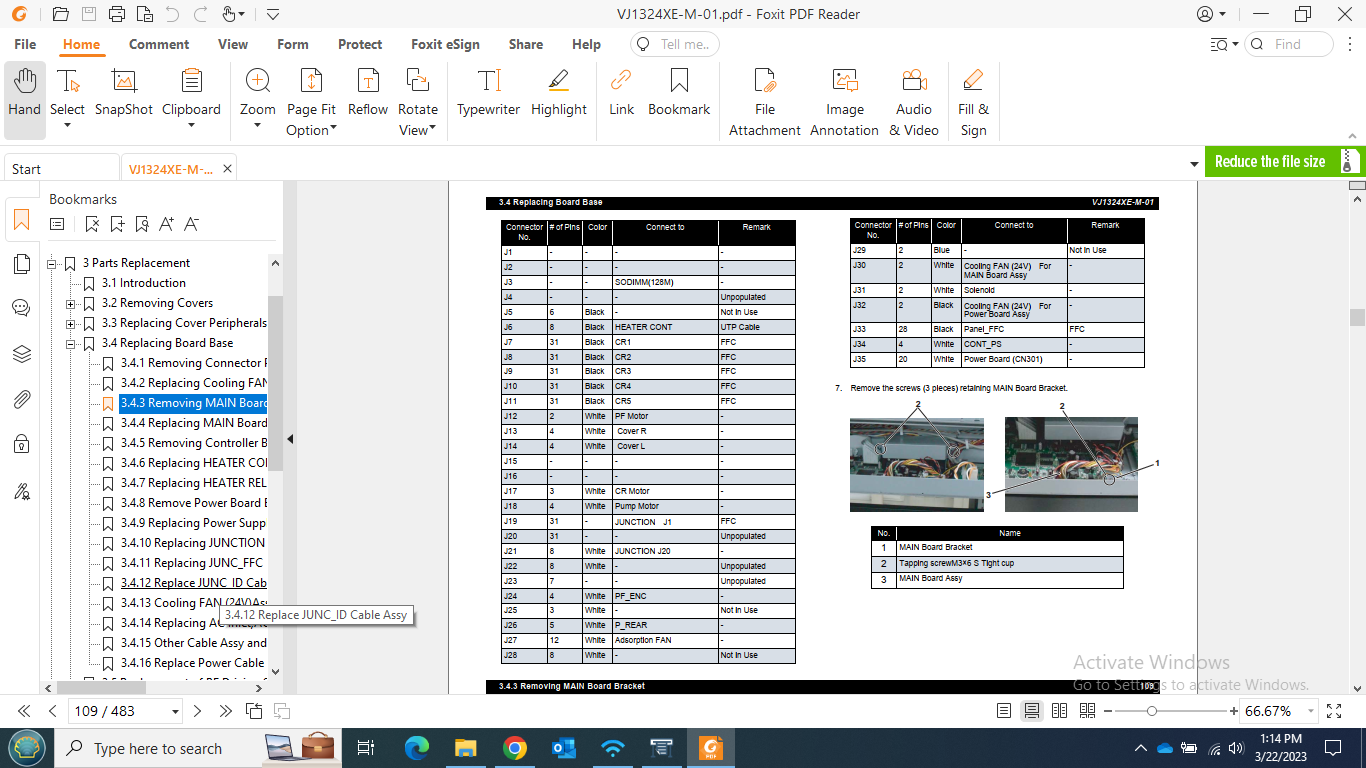
Task: Go to the last page
Action: click(x=226, y=711)
